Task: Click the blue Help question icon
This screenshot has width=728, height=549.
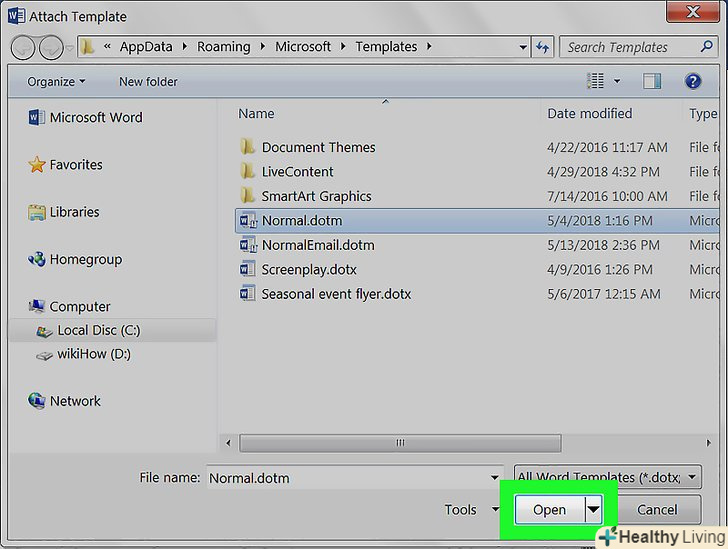Action: [693, 81]
